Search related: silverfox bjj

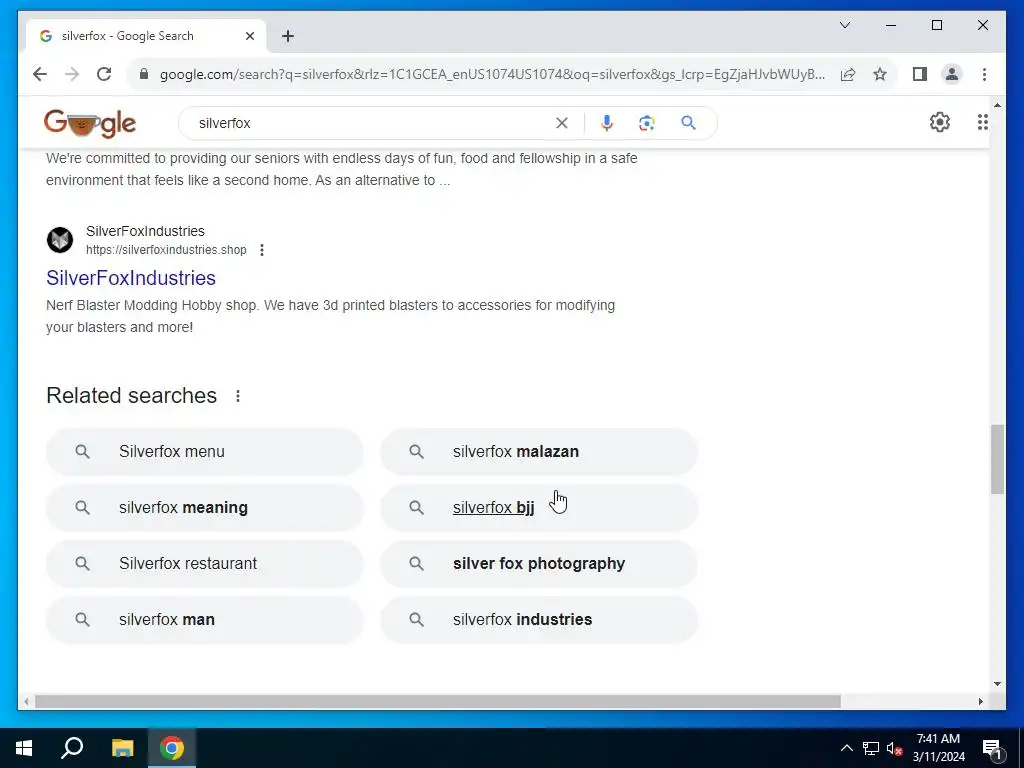539,507
